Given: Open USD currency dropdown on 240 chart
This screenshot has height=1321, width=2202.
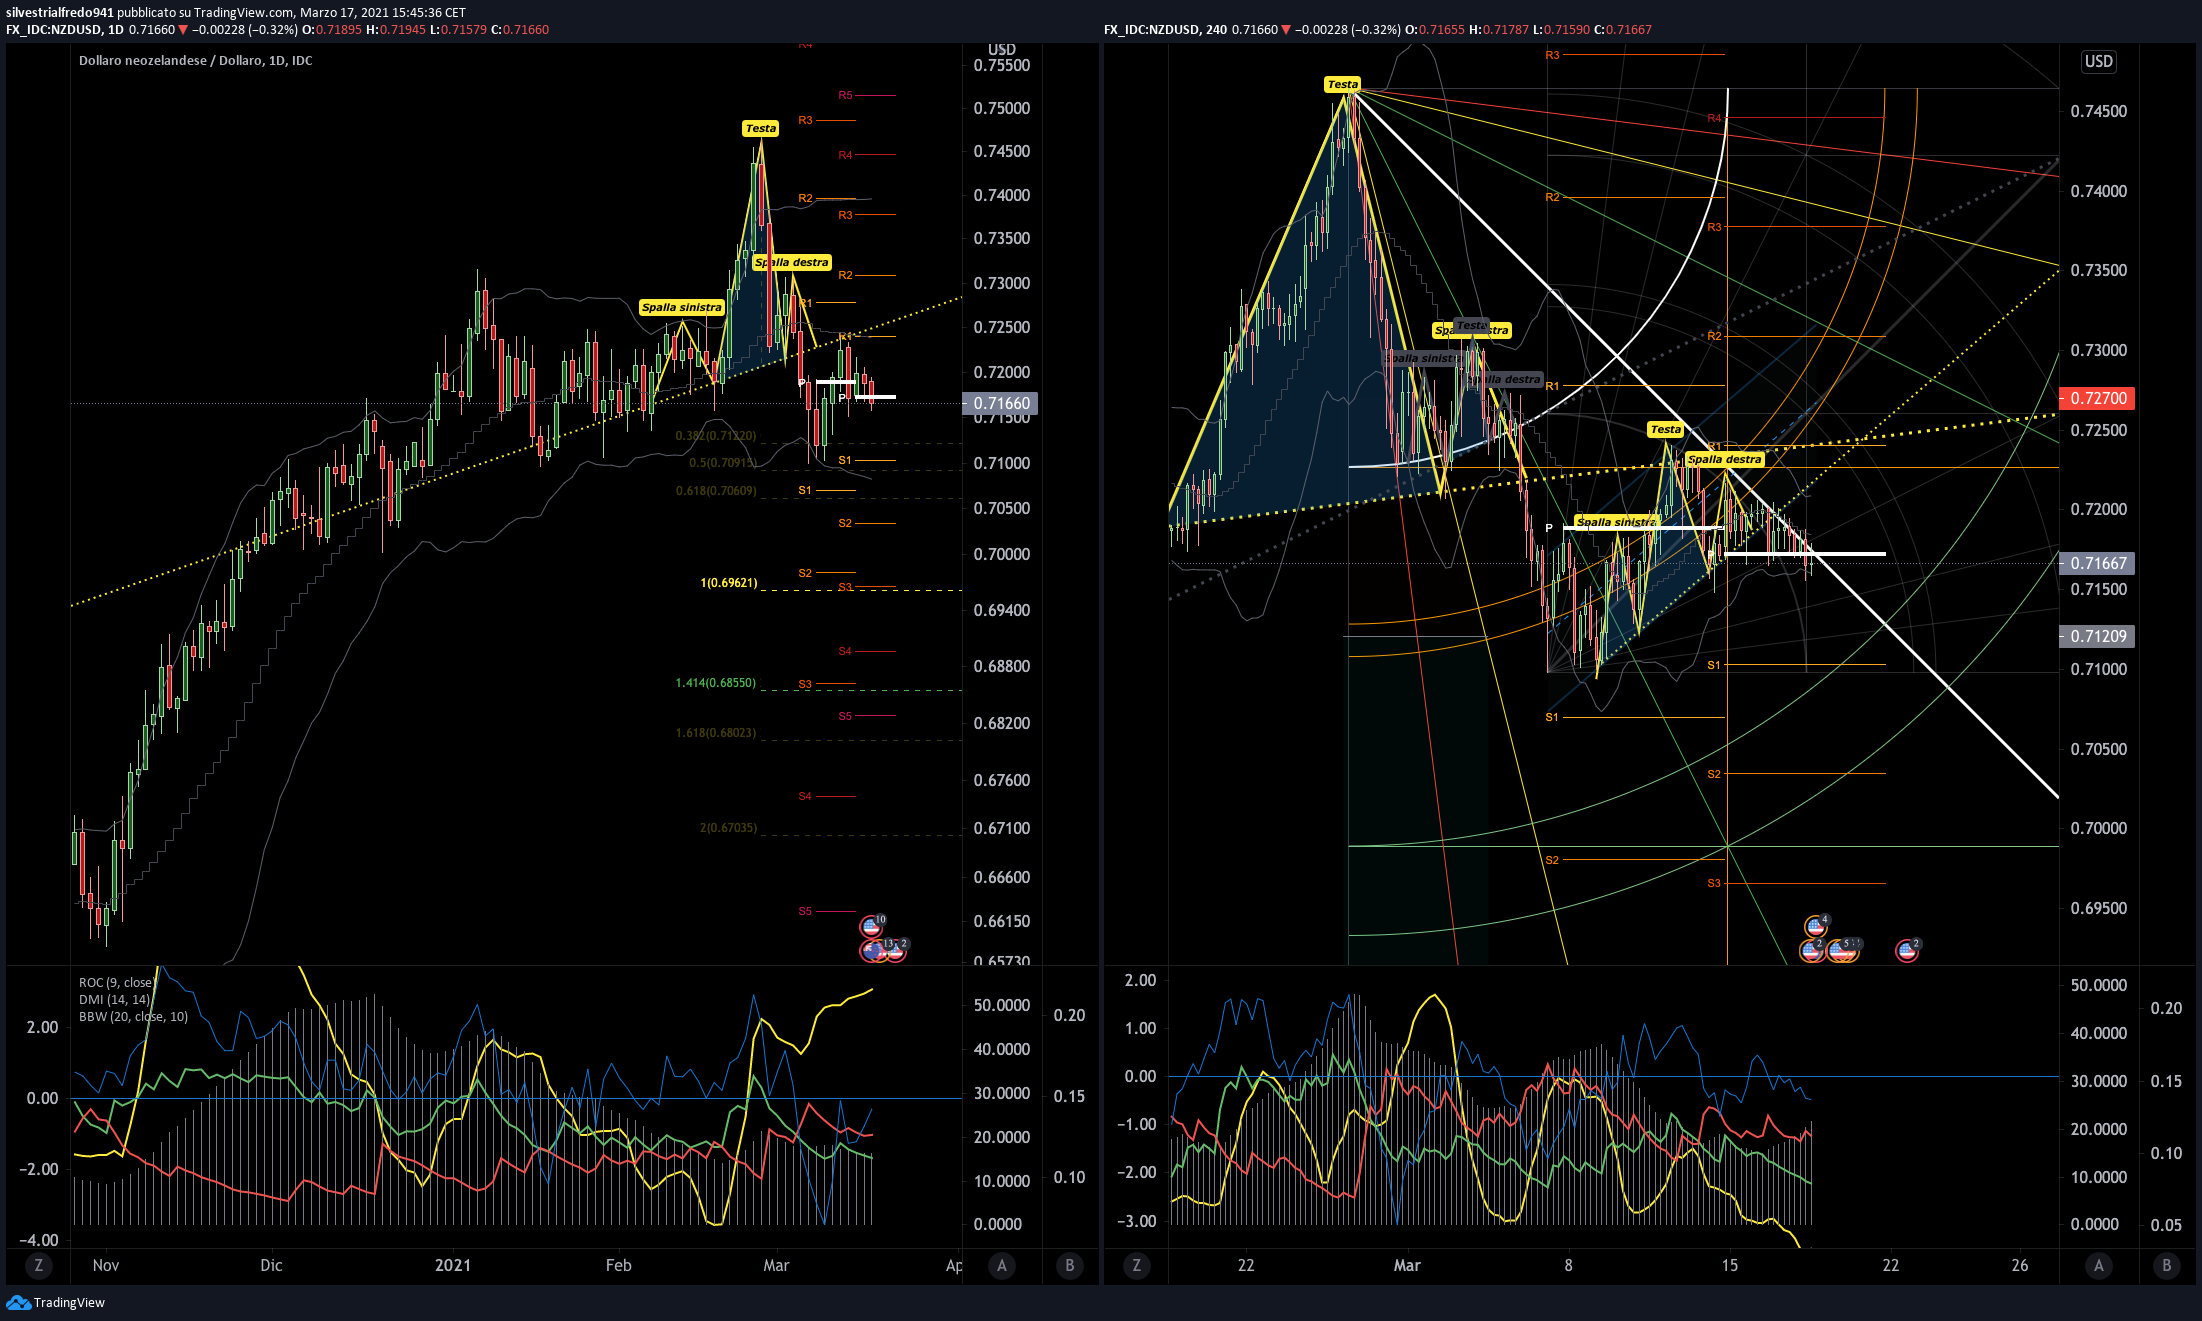Looking at the screenshot, I should pos(2098,61).
